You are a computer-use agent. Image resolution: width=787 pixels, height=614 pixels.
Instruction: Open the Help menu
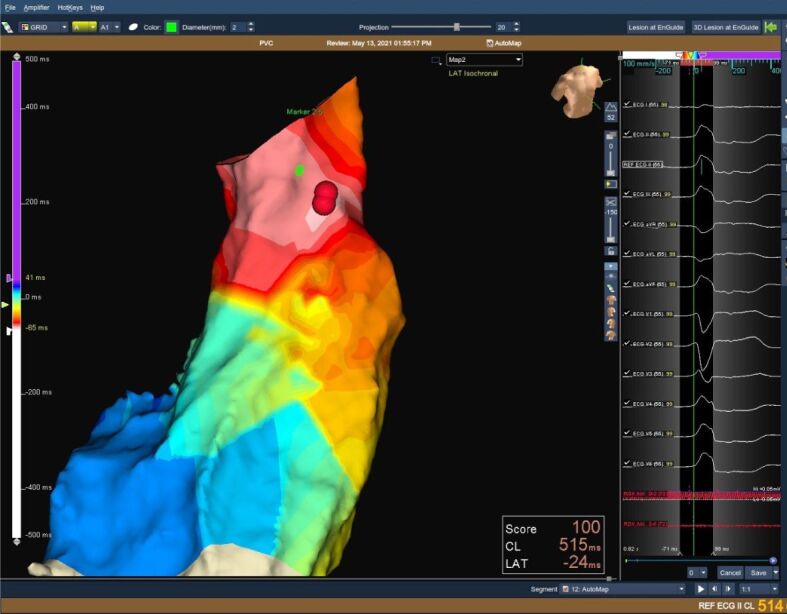[97, 8]
